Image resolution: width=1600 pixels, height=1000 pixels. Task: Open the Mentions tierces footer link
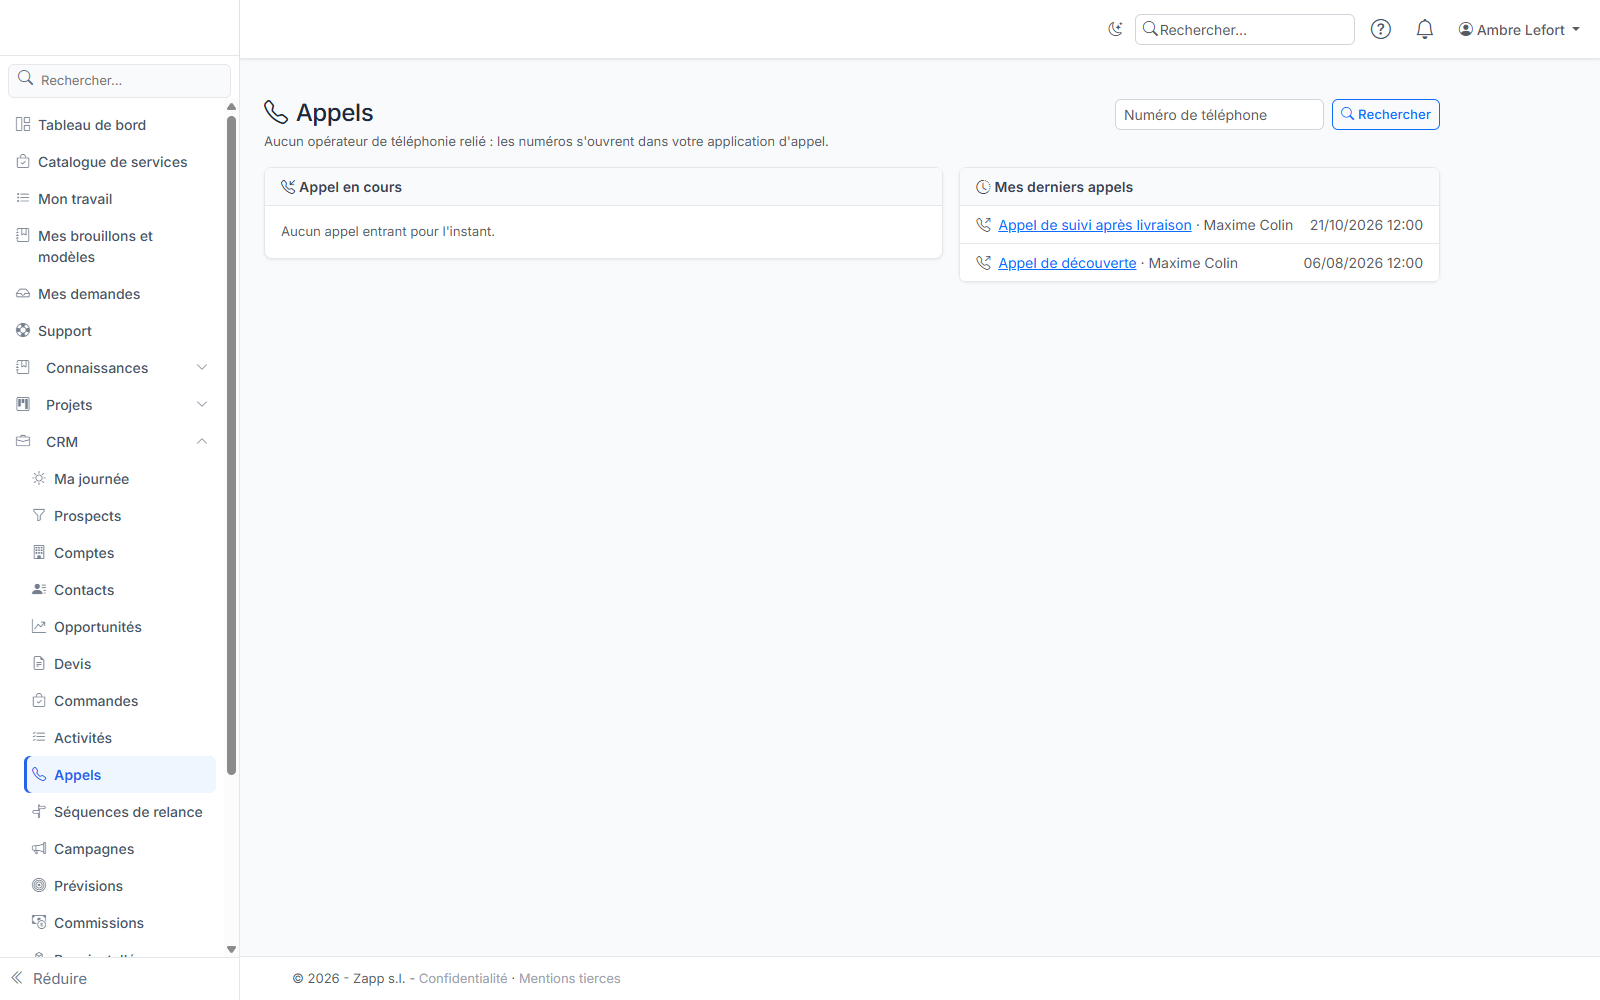click(x=570, y=979)
